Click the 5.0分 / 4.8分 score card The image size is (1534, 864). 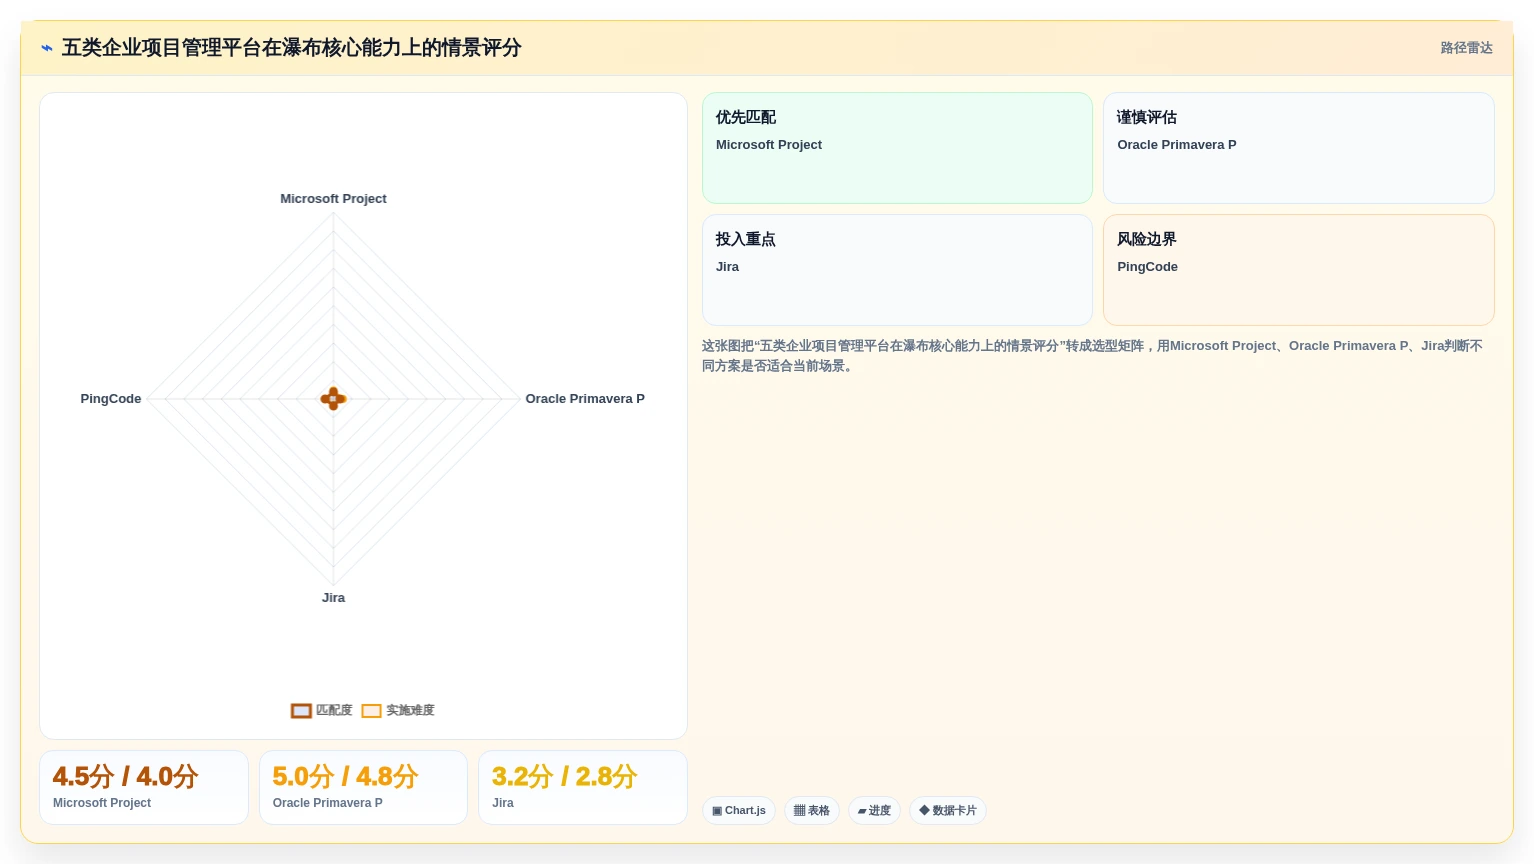click(363, 788)
